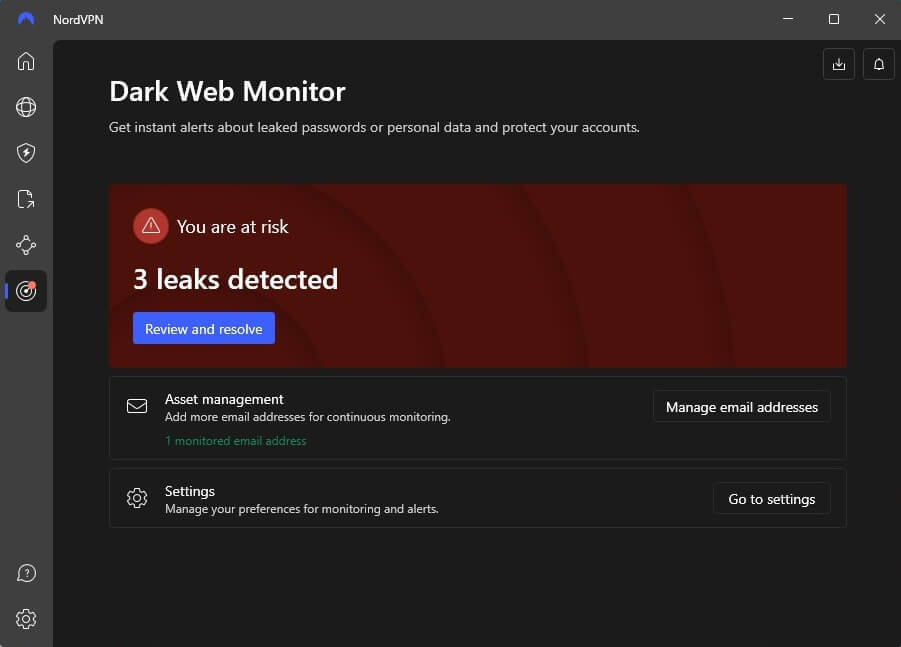
Task: Open the file sharing sidebar icon
Action: (26, 199)
